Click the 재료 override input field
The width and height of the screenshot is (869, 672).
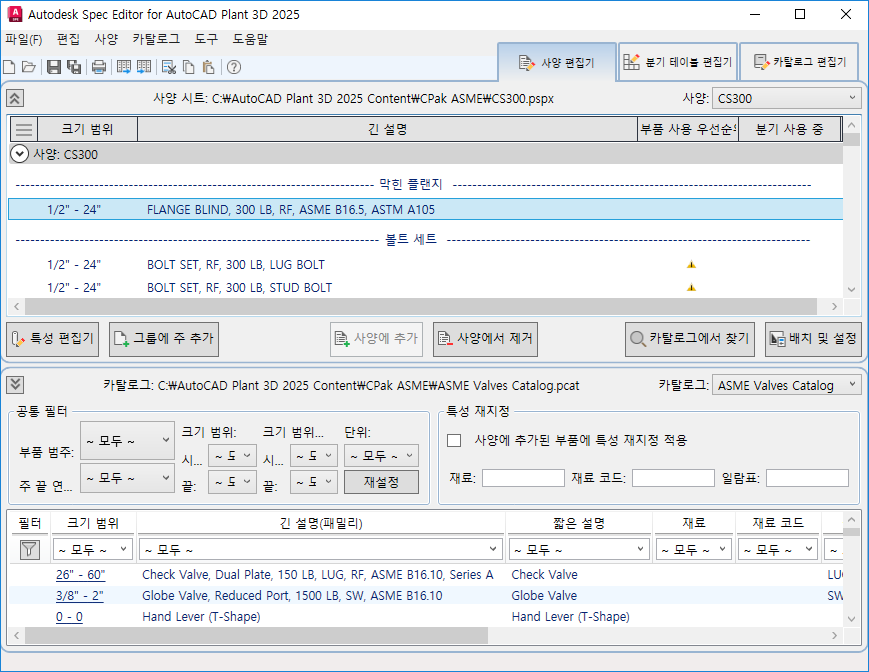click(x=523, y=478)
